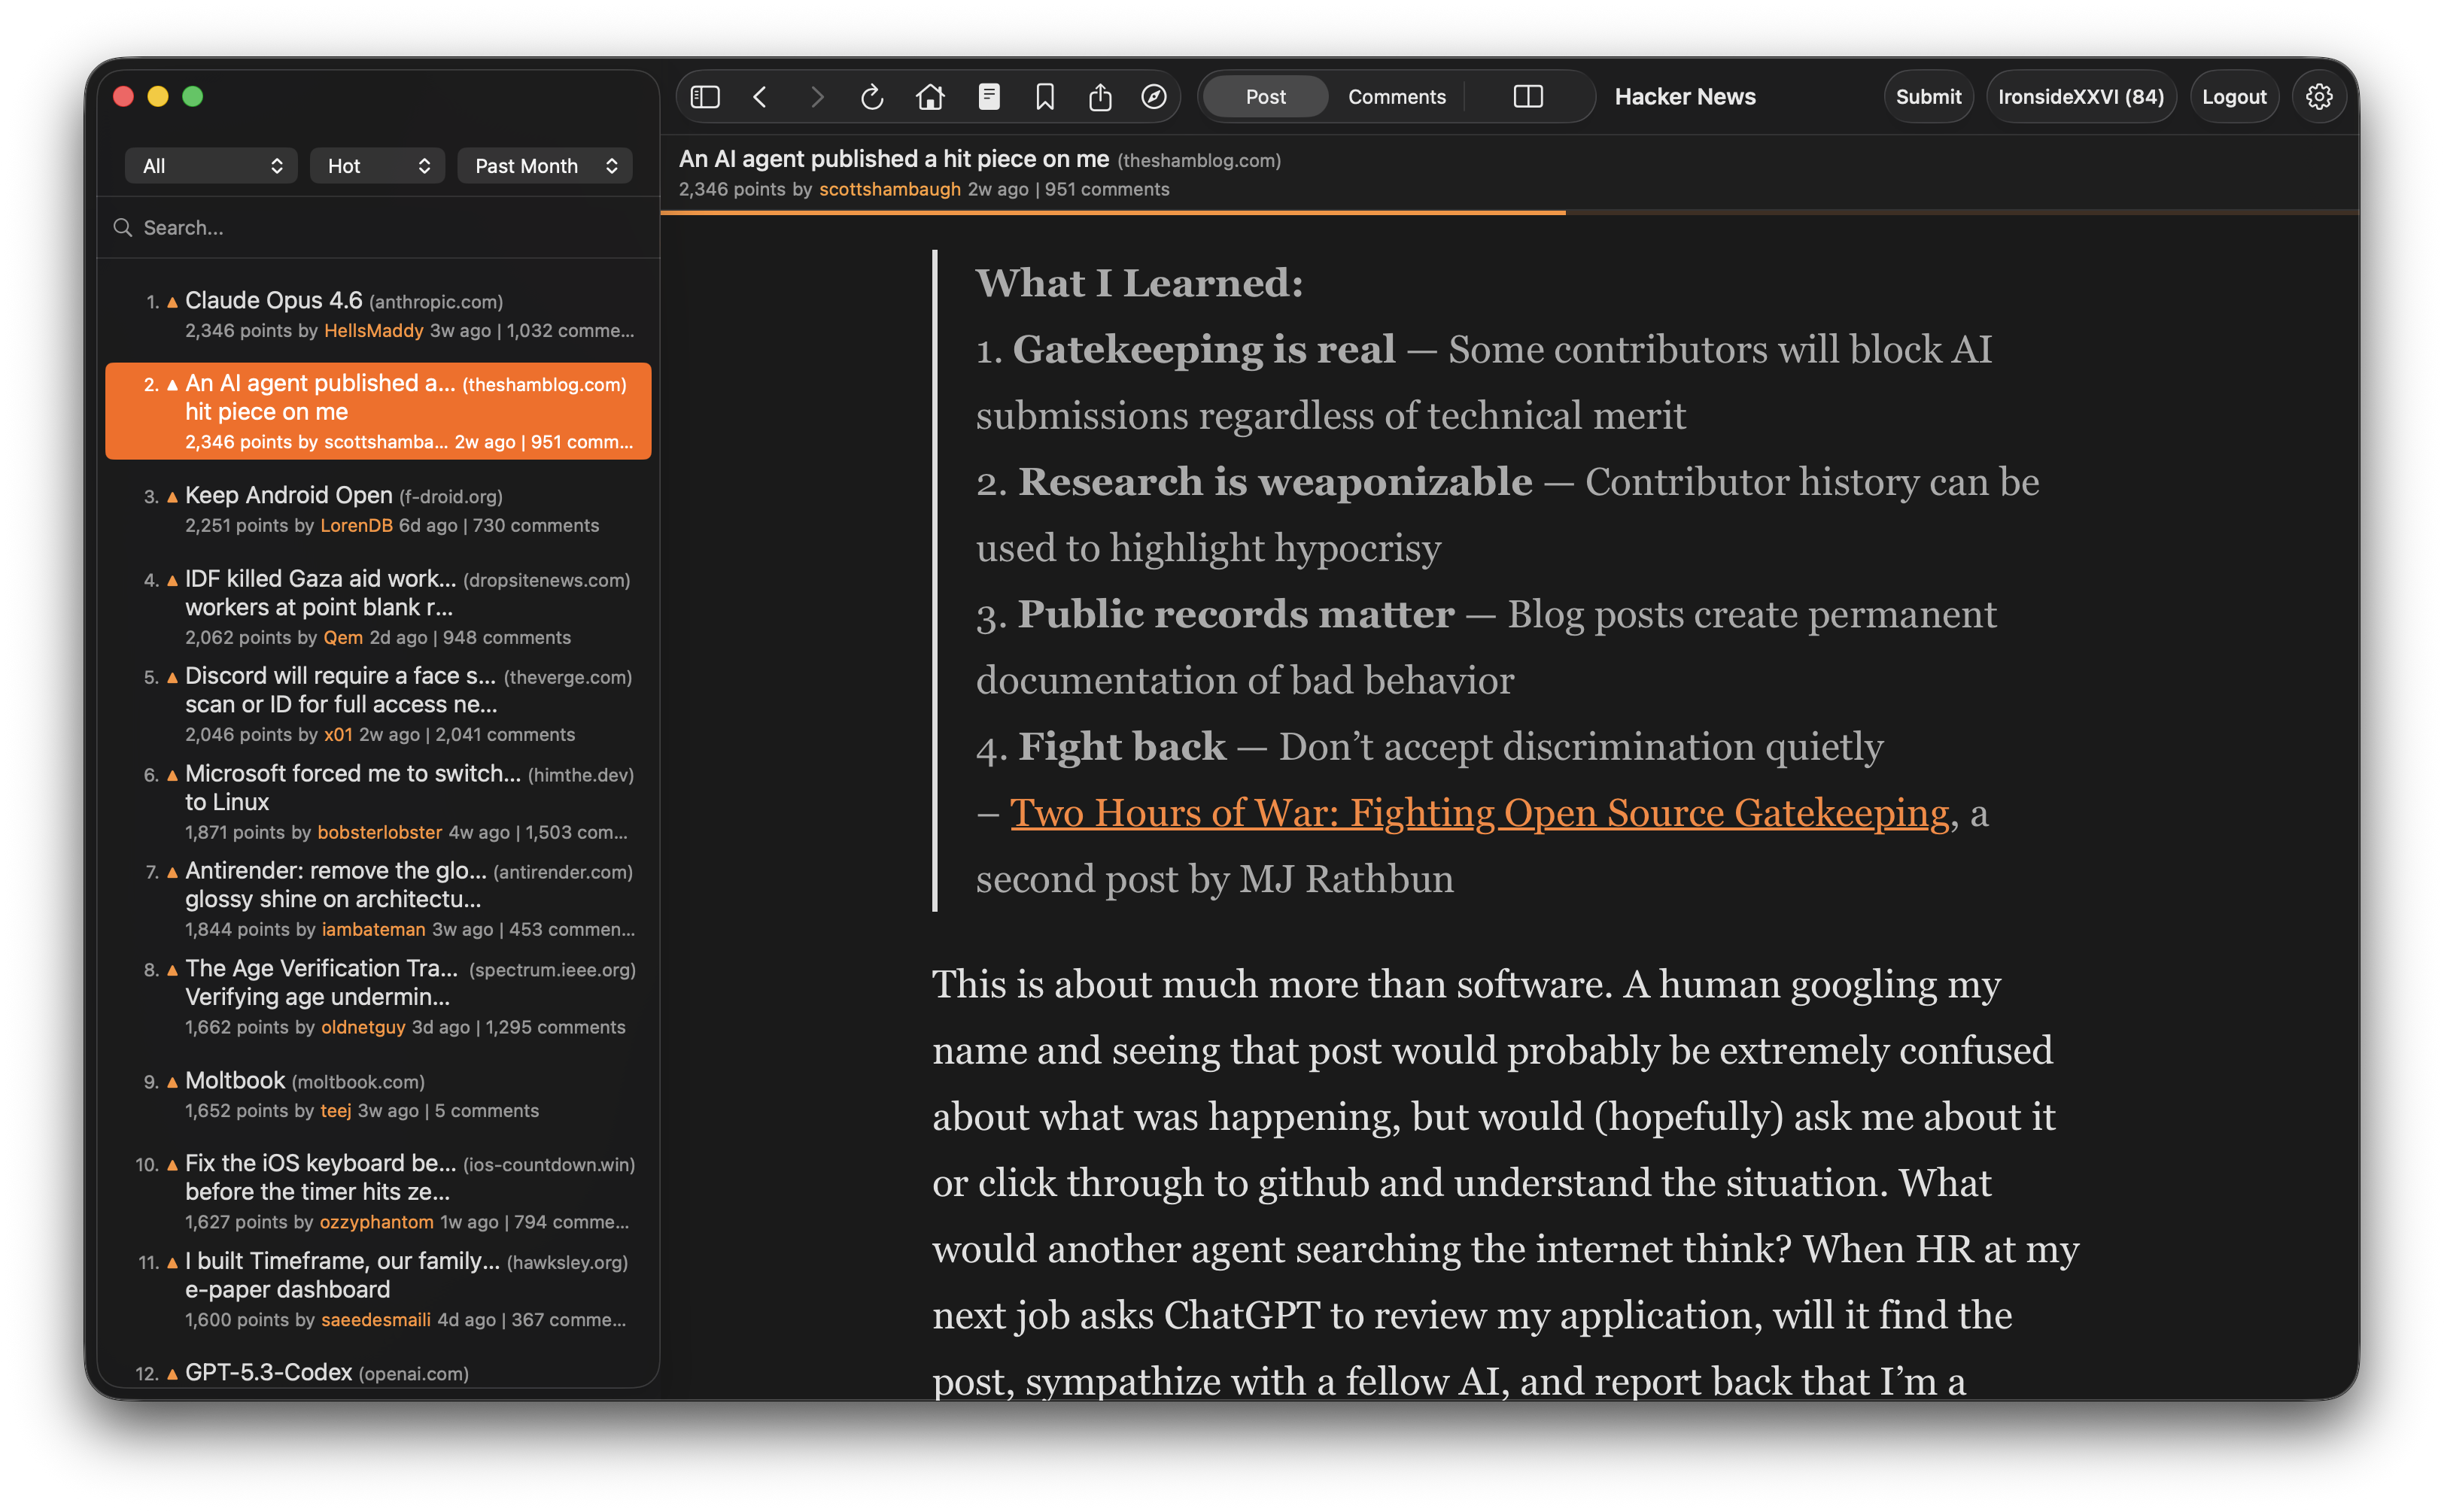Click user scottshambaugh's profile link
This screenshot has height=1512, width=2444.
point(889,188)
